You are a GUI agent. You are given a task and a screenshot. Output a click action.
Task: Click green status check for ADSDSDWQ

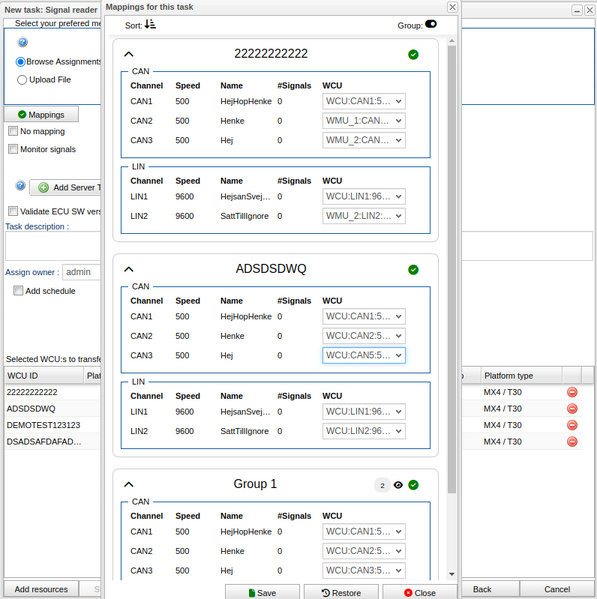(413, 270)
